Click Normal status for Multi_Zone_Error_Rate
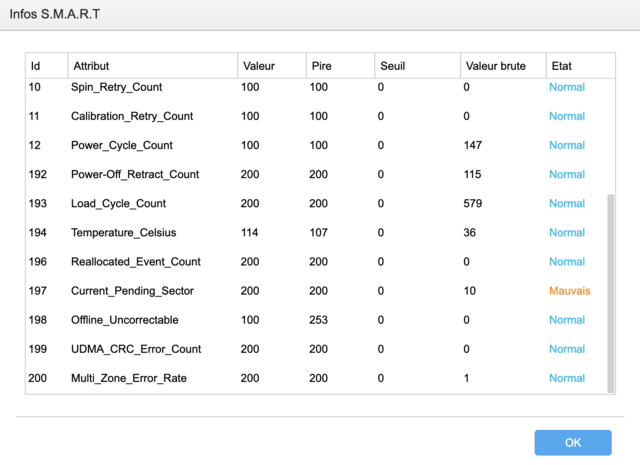 click(567, 378)
